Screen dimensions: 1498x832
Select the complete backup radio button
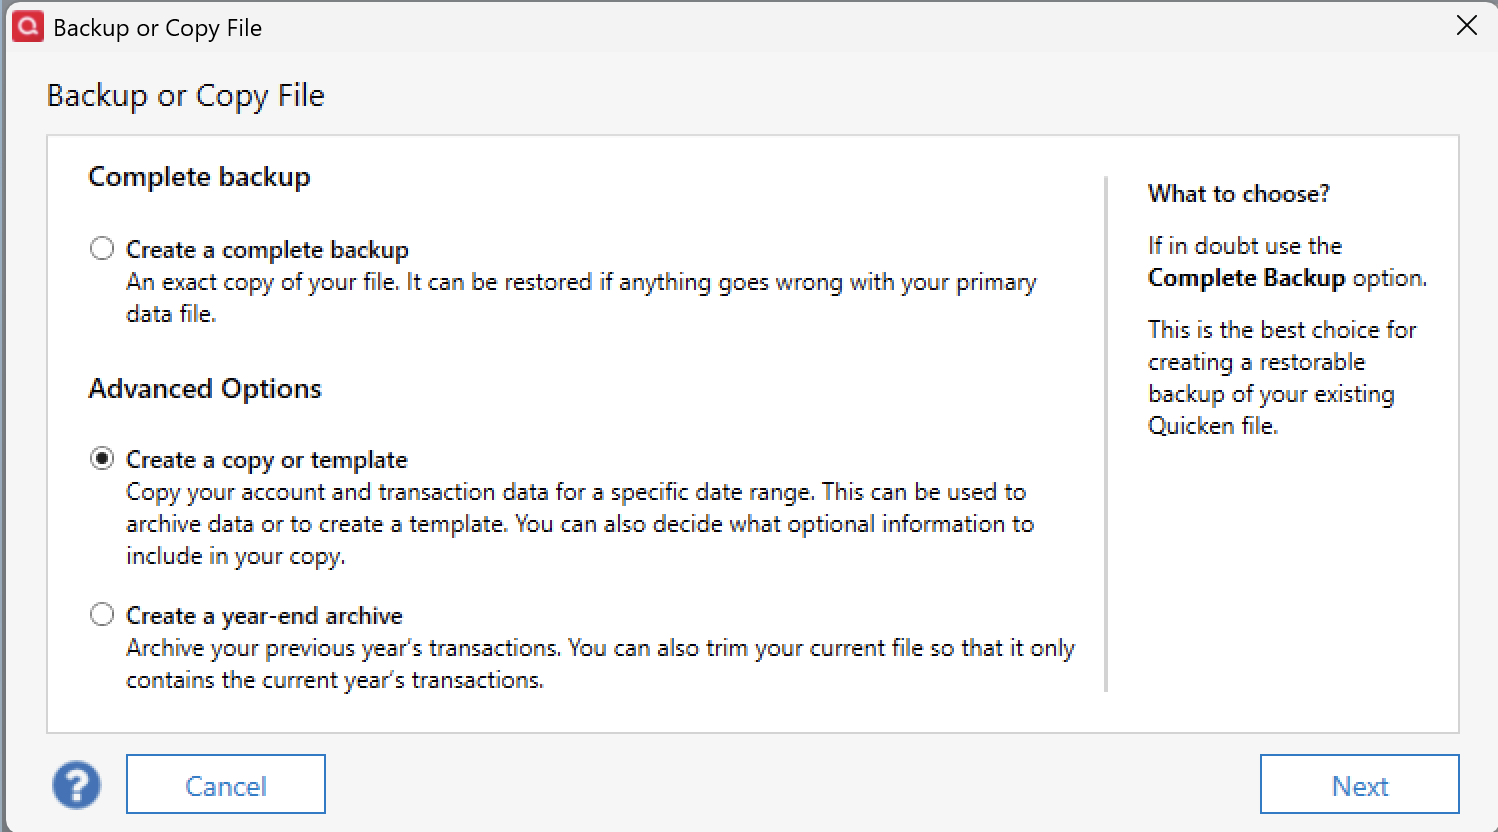102,248
